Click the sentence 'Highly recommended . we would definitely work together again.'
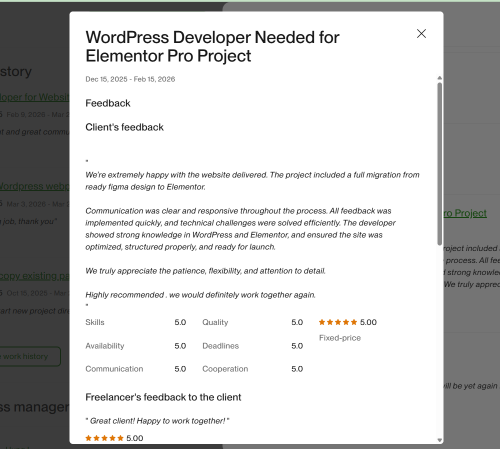Image resolution: width=500 pixels, height=449 pixels. (x=200, y=295)
